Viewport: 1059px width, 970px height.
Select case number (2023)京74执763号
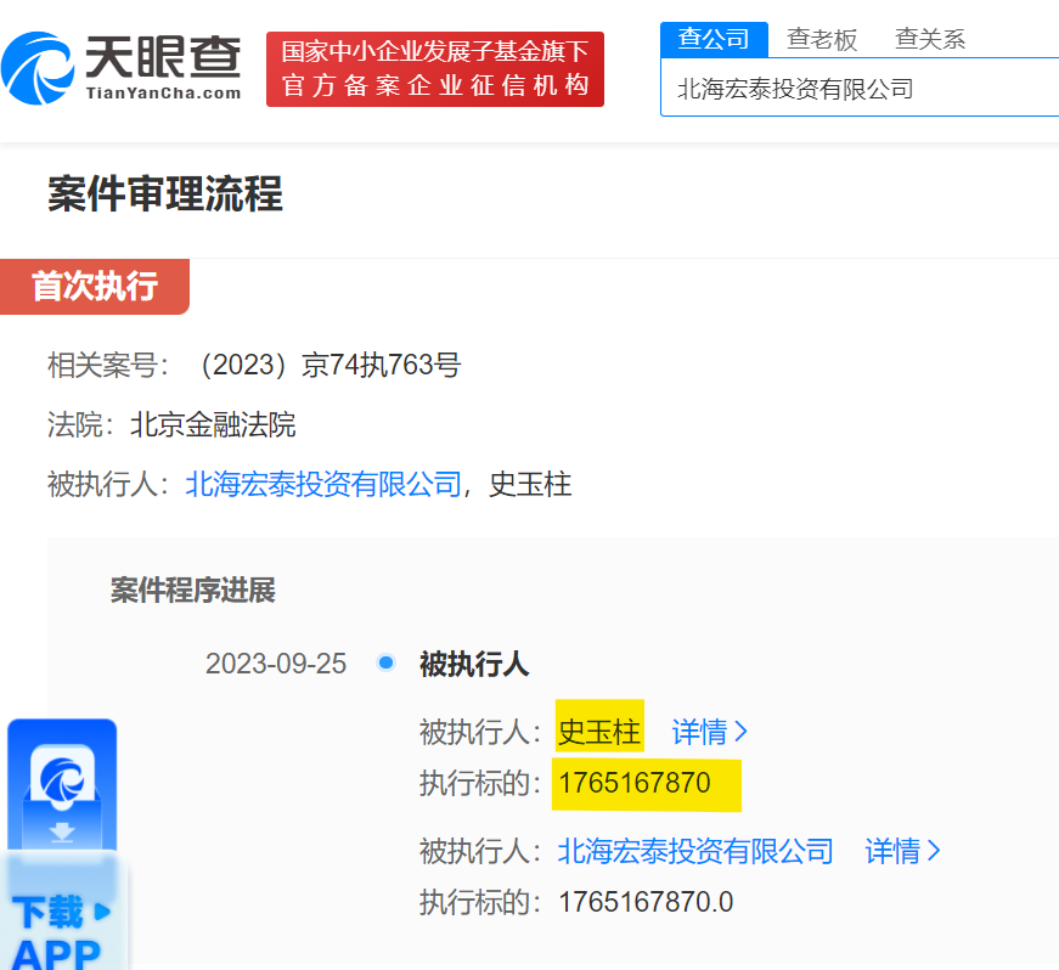pos(330,365)
